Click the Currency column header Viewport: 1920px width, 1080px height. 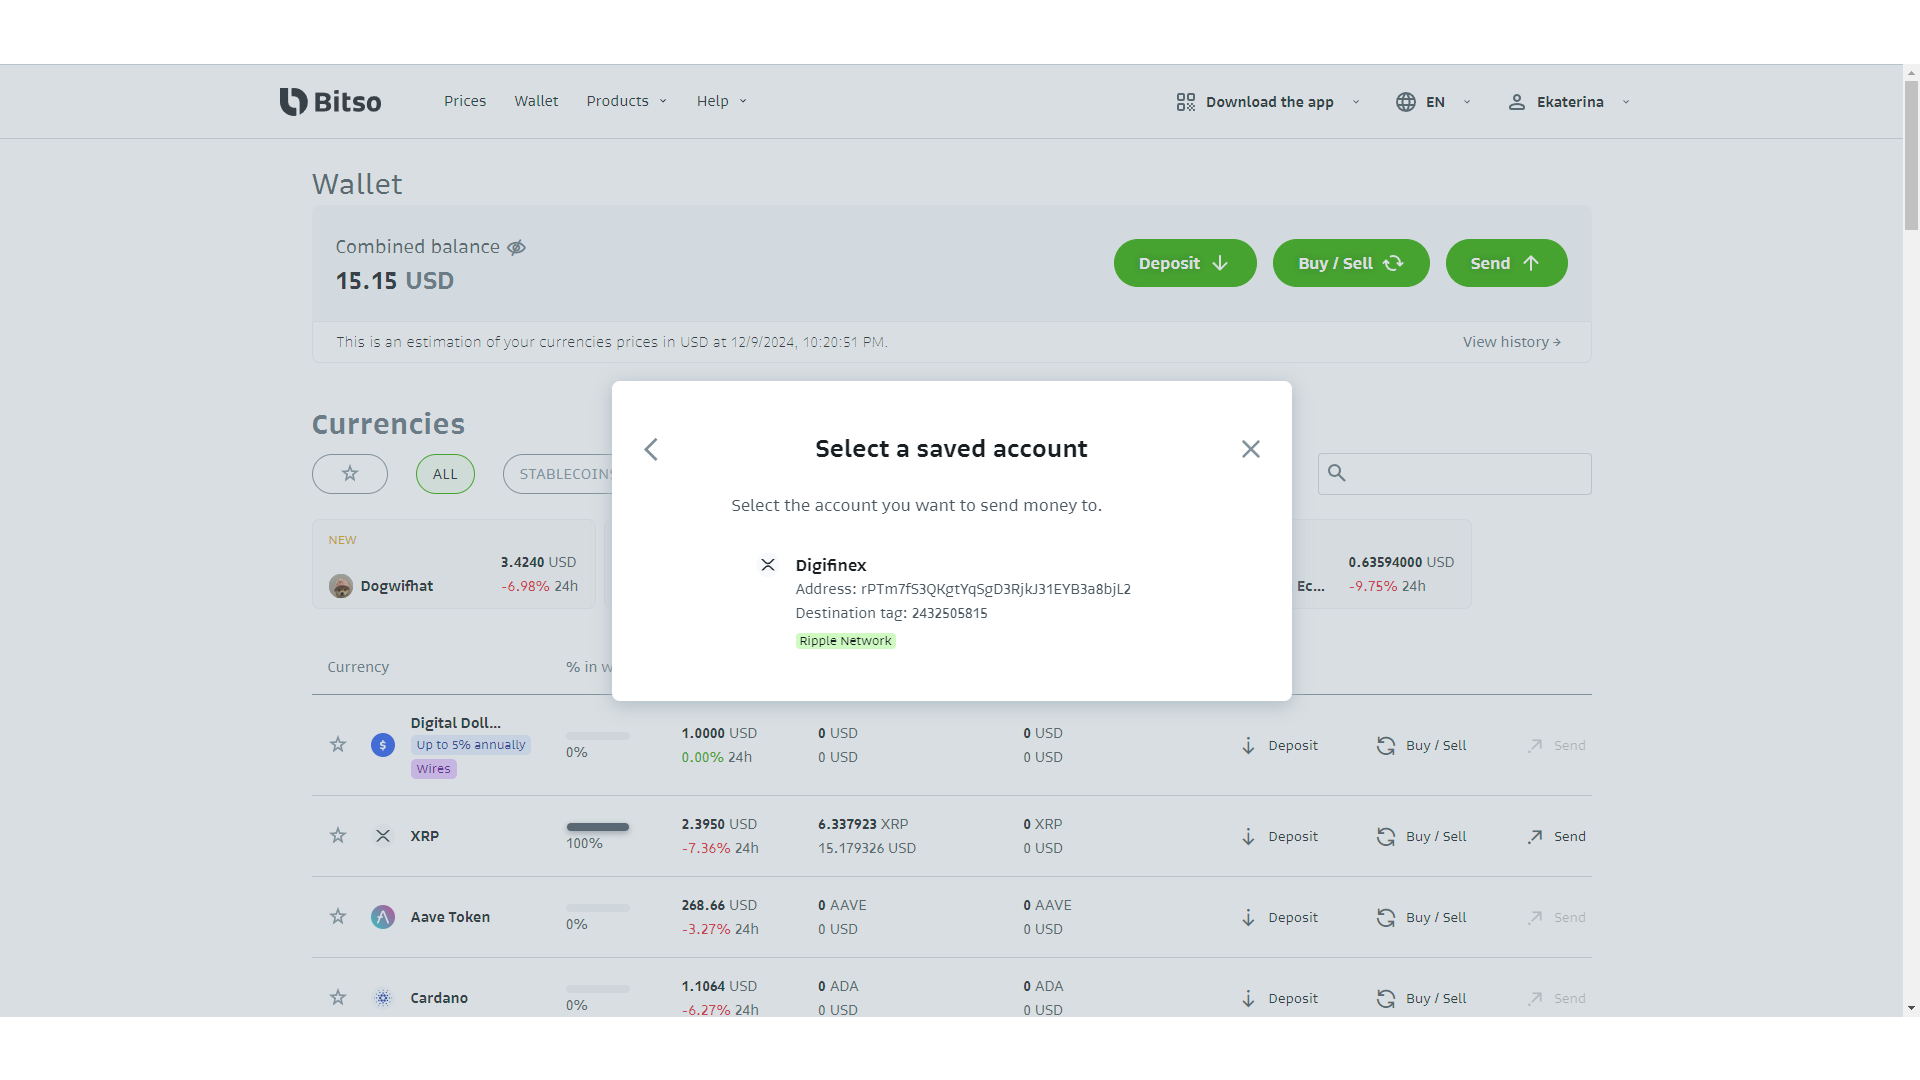[358, 667]
